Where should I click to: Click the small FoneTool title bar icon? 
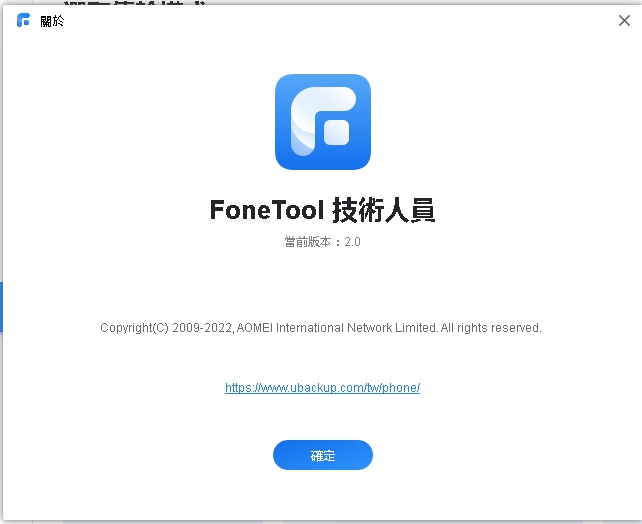tap(23, 20)
